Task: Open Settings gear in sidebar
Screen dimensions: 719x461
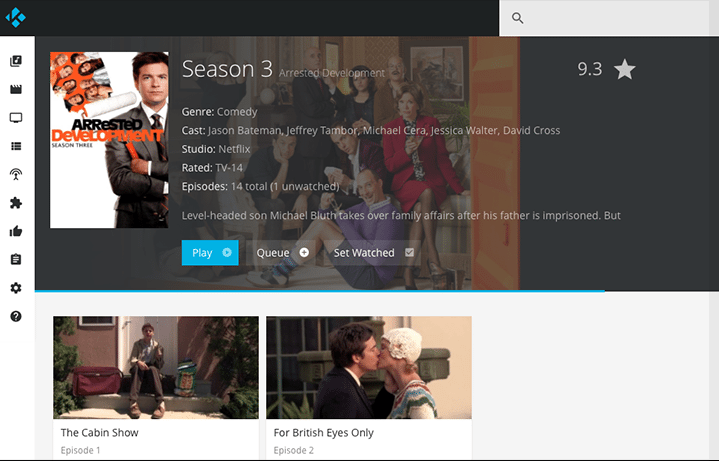Action: tap(16, 288)
